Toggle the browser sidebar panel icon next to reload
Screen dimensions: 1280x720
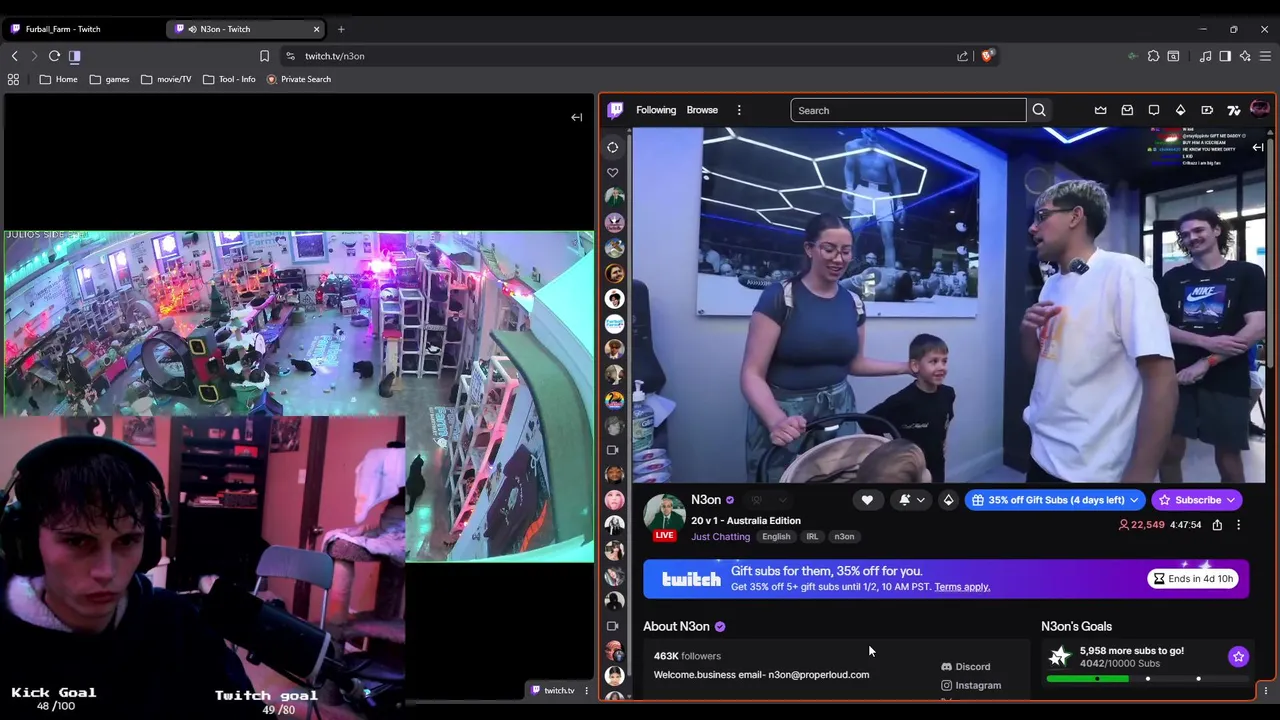pos(75,56)
